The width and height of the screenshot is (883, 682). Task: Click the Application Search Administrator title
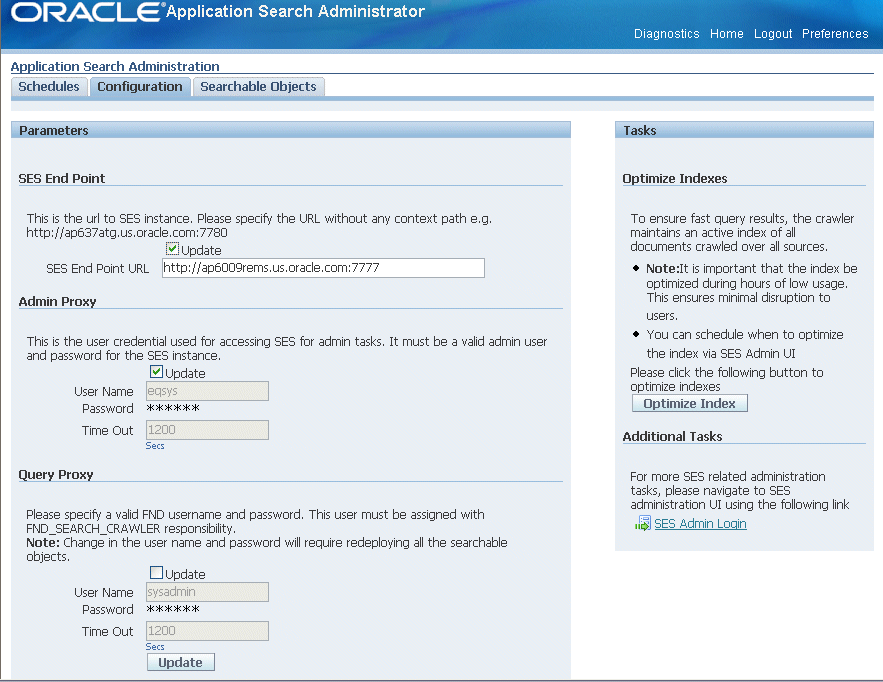point(296,11)
